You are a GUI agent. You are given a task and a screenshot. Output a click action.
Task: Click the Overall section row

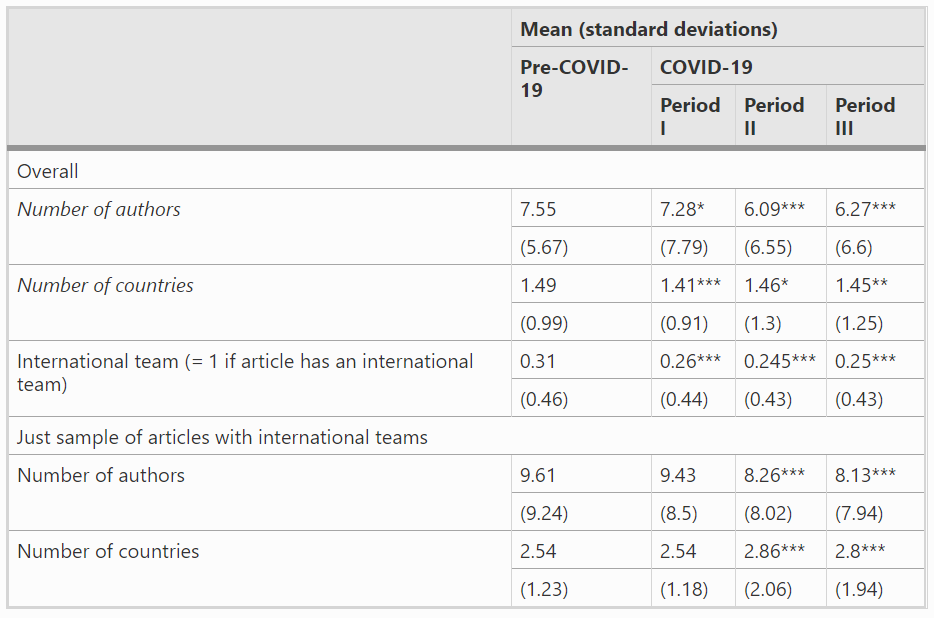pyautogui.click(x=48, y=171)
